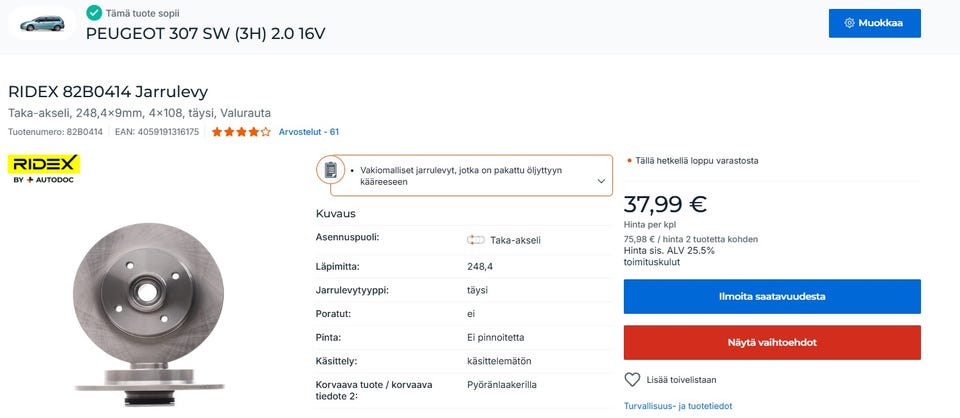960x418 pixels.
Task: Click the Lisää toivelistaan text
Action: (x=683, y=380)
